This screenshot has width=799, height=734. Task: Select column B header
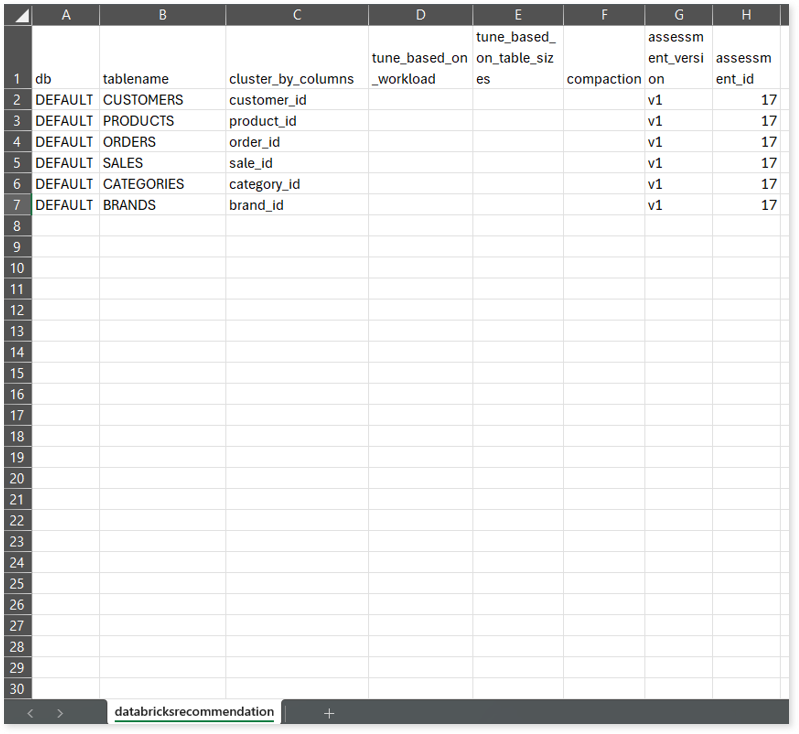tap(163, 15)
